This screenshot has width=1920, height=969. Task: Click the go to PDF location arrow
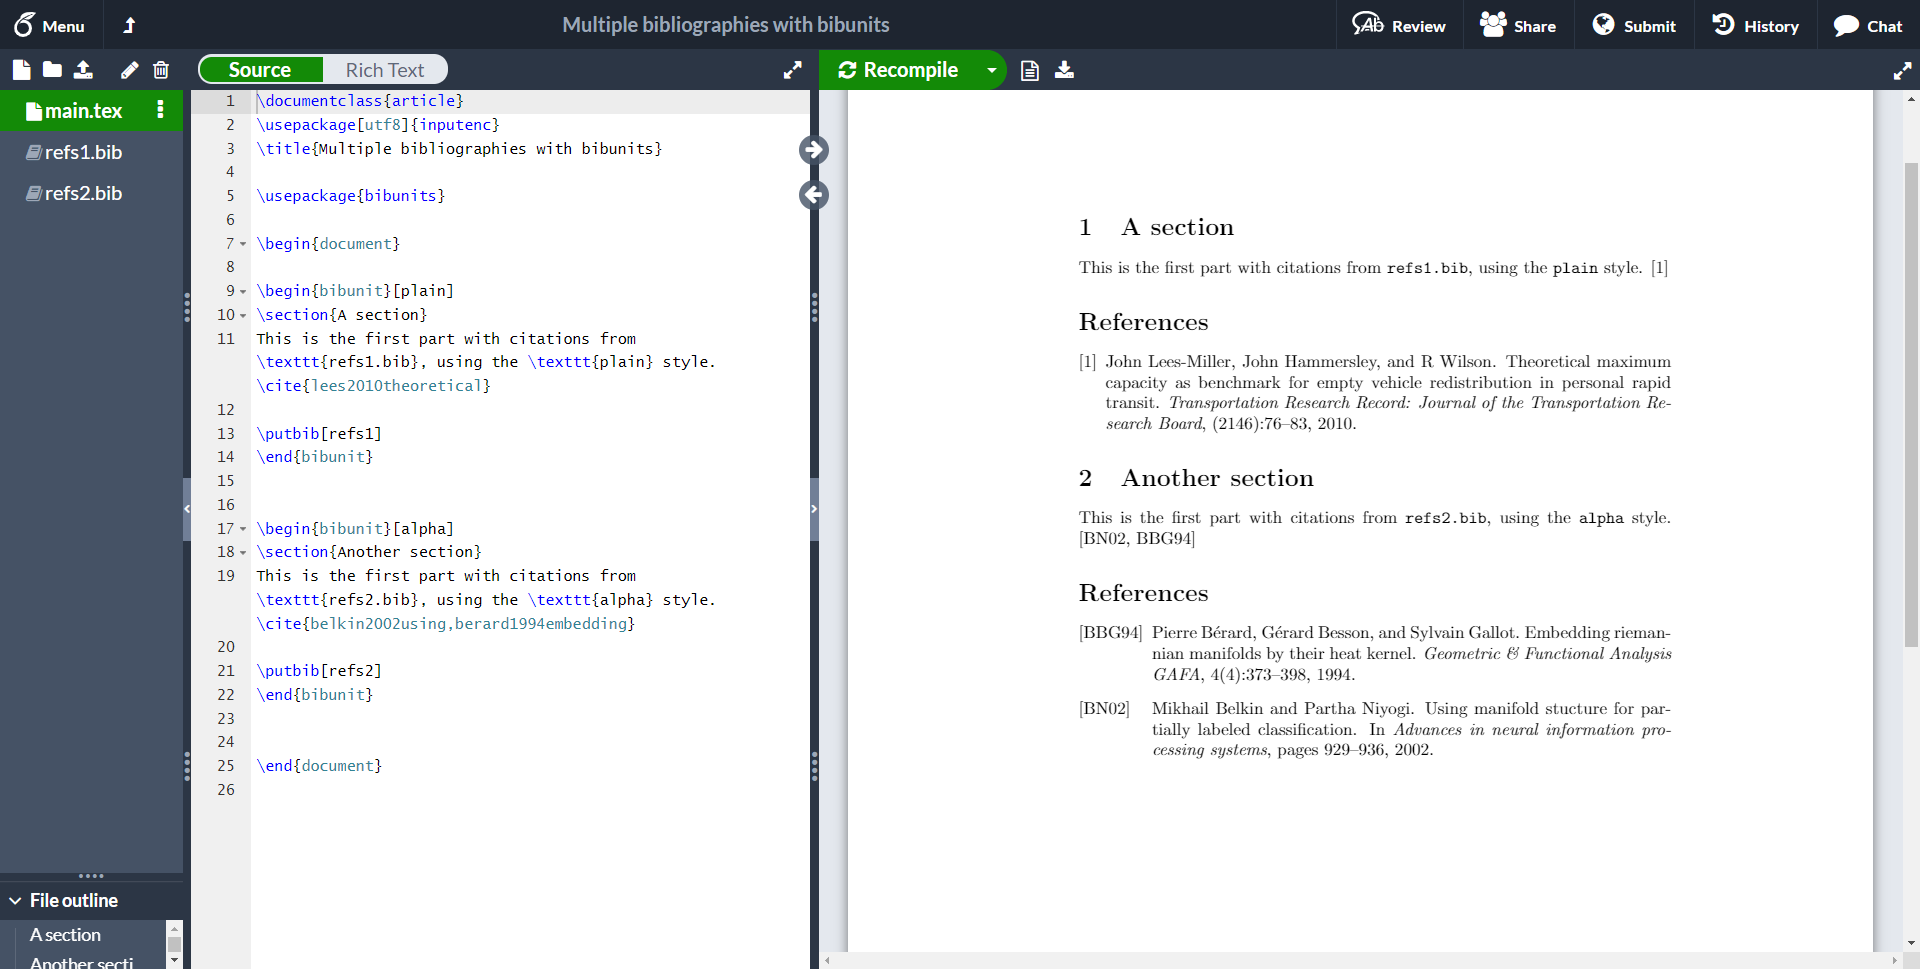coord(813,150)
